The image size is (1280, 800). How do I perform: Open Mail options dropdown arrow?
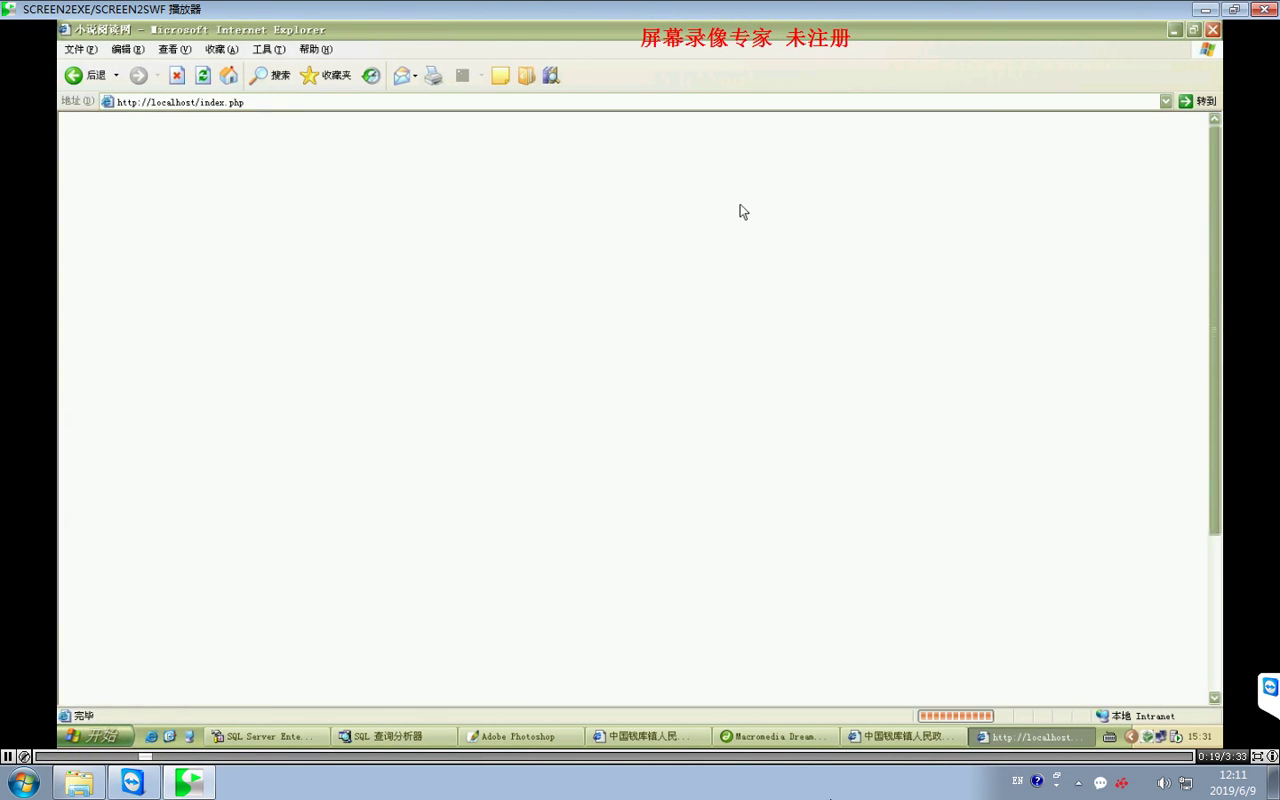coord(415,76)
